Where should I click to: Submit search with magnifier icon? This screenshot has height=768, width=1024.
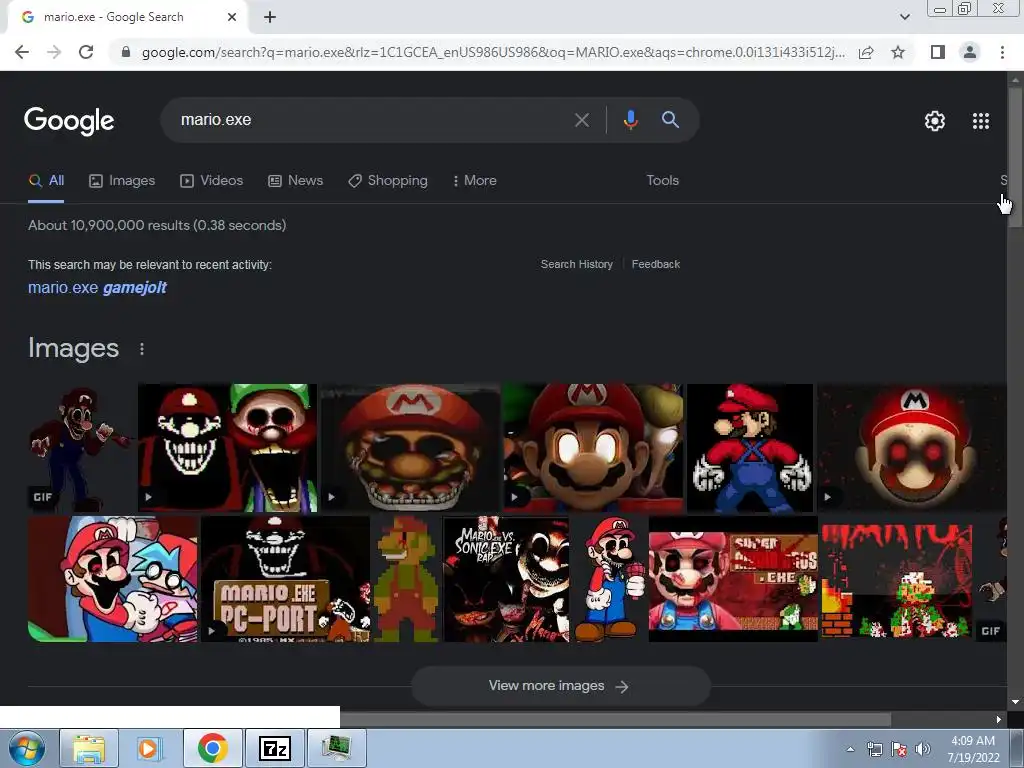670,120
